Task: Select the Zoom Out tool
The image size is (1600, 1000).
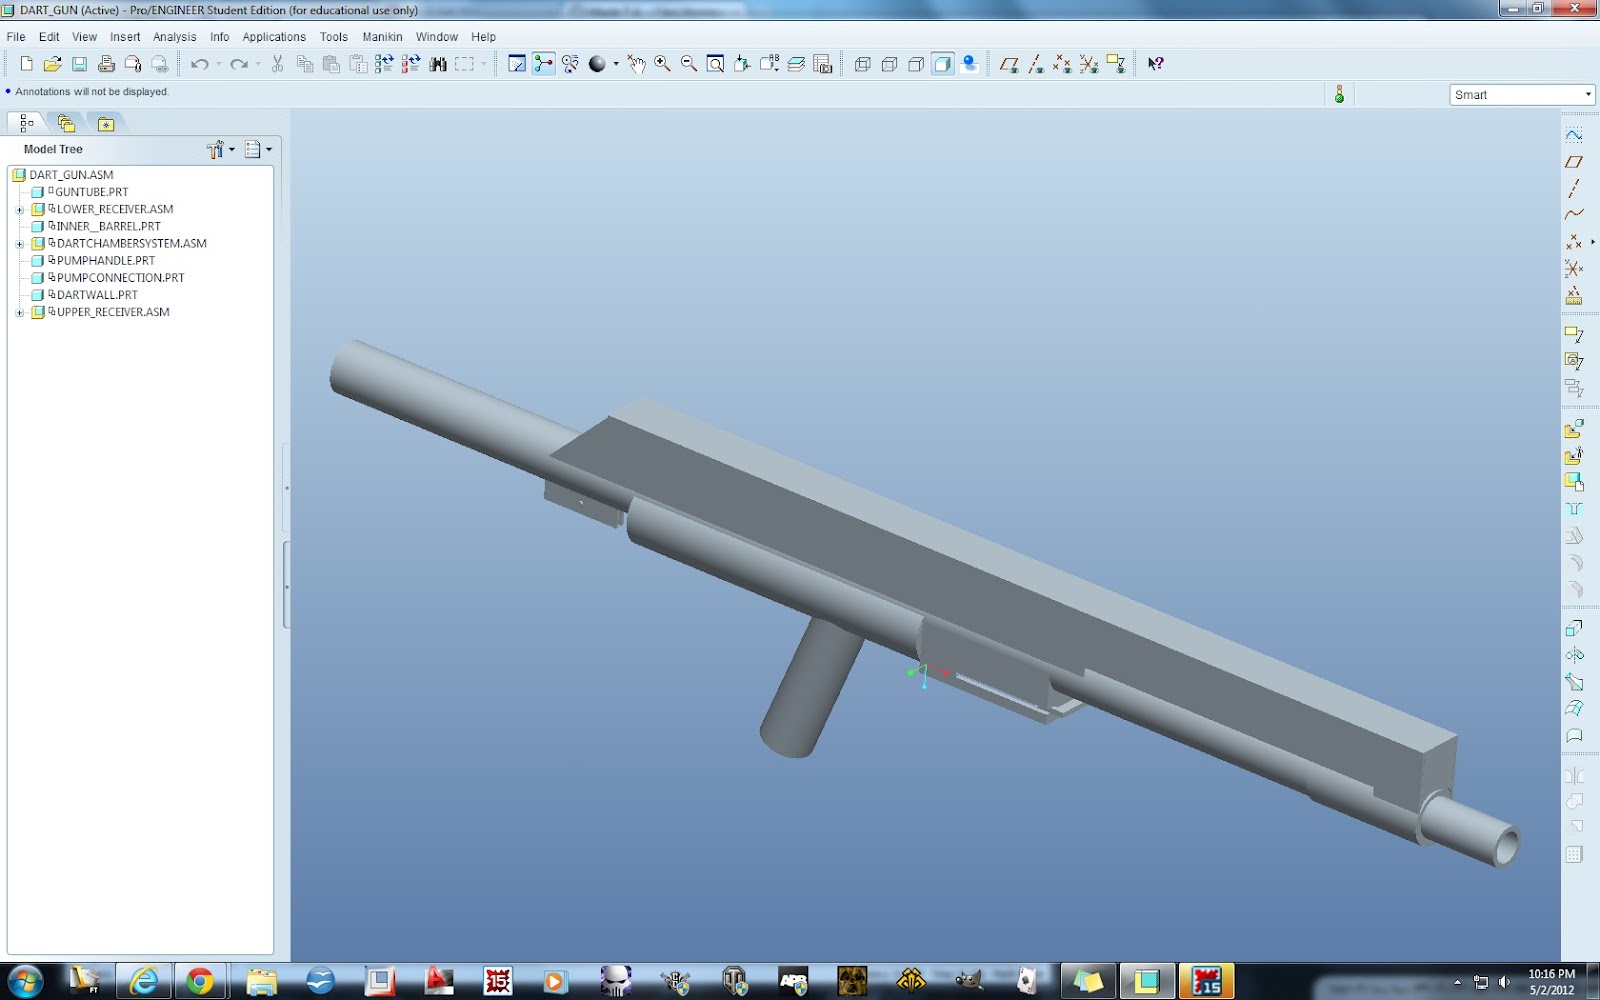Action: tap(687, 63)
